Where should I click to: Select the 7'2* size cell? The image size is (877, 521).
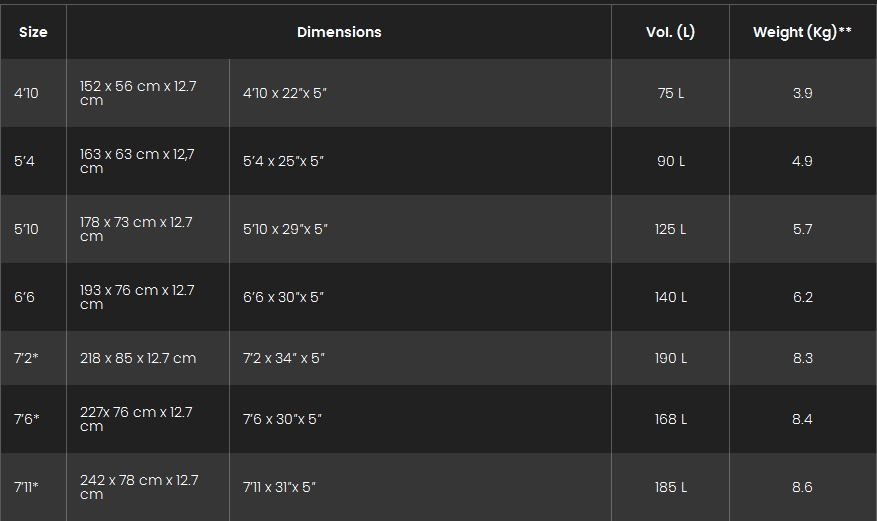pyautogui.click(x=33, y=358)
